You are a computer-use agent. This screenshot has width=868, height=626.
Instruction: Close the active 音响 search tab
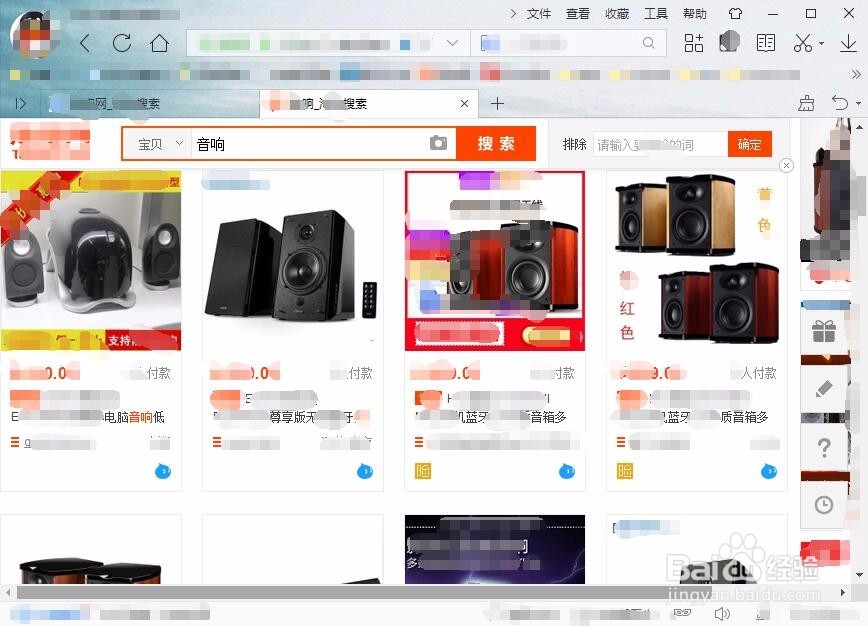point(464,104)
